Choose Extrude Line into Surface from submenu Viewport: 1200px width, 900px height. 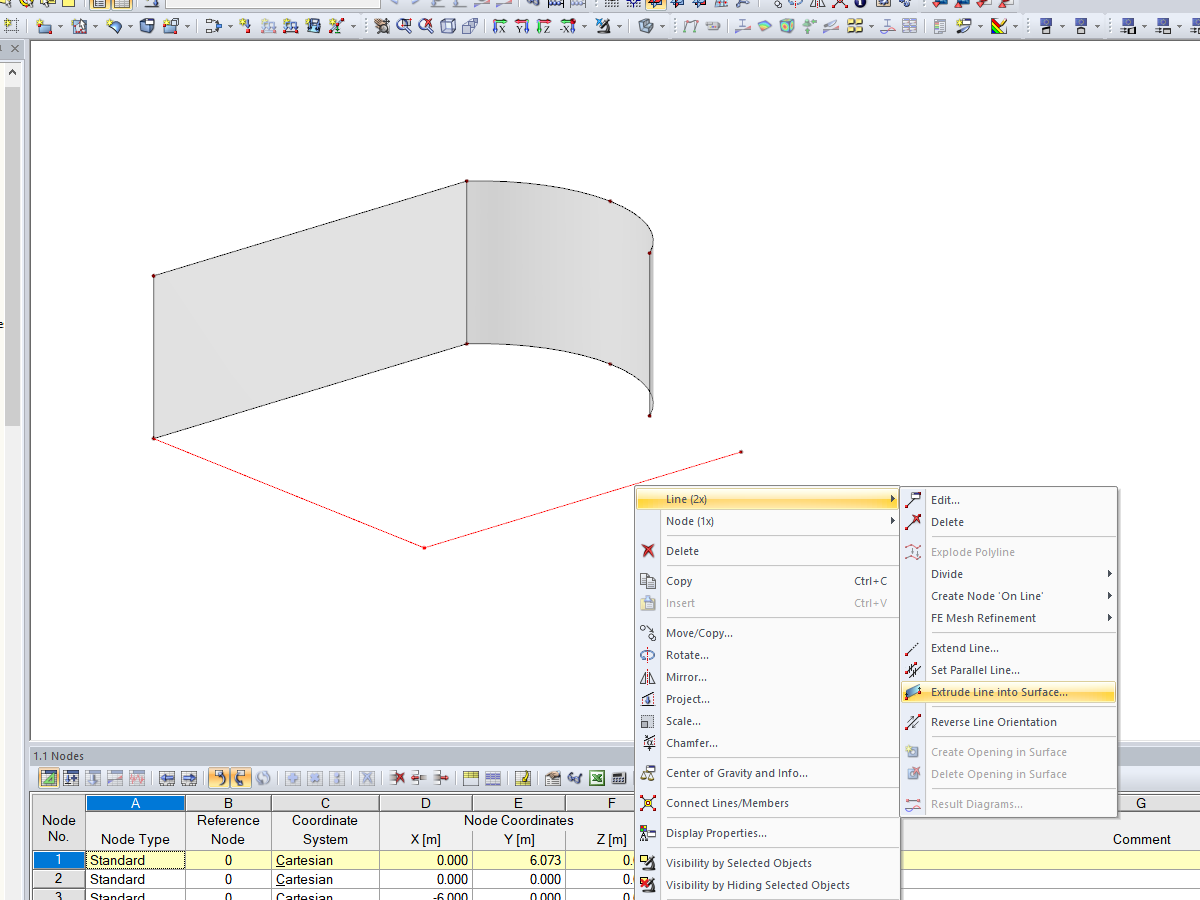click(1000, 692)
